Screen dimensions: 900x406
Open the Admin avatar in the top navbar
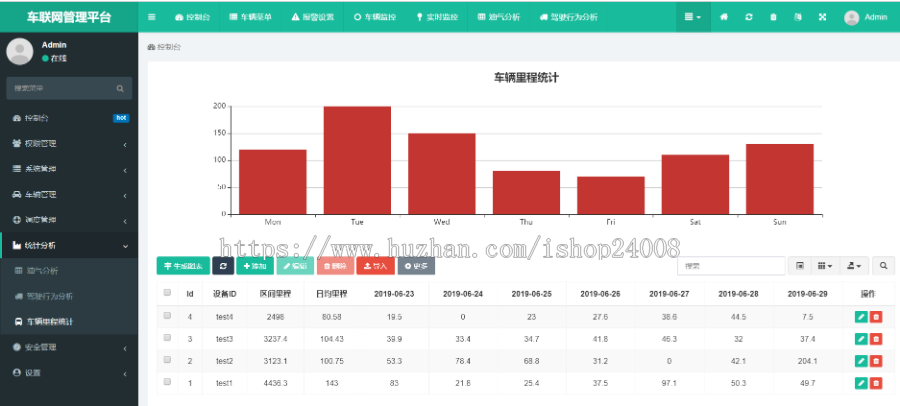coord(851,17)
